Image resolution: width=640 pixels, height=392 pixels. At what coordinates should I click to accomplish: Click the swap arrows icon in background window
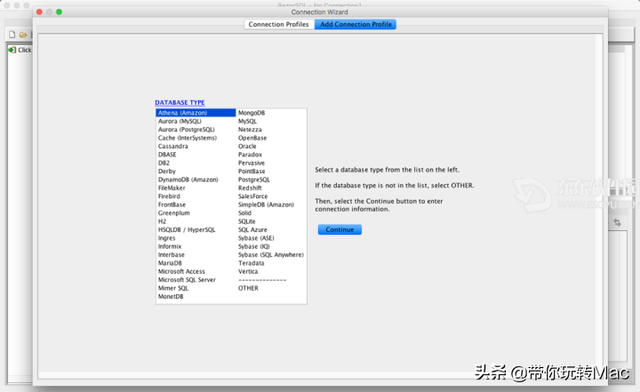coord(617,223)
